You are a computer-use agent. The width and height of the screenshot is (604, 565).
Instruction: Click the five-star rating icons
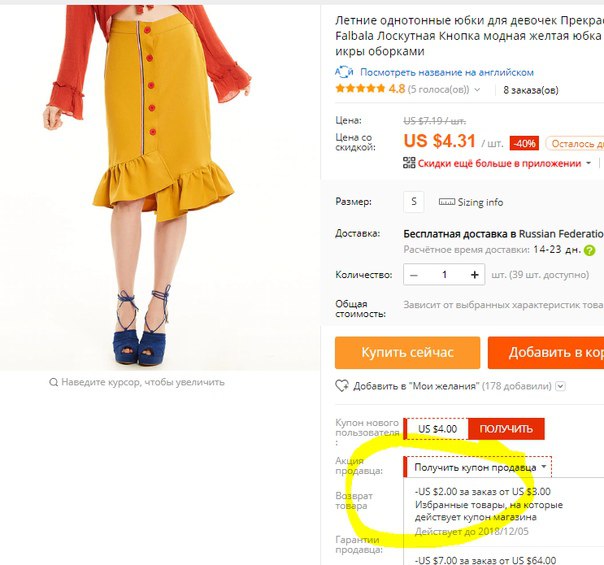[x=360, y=89]
